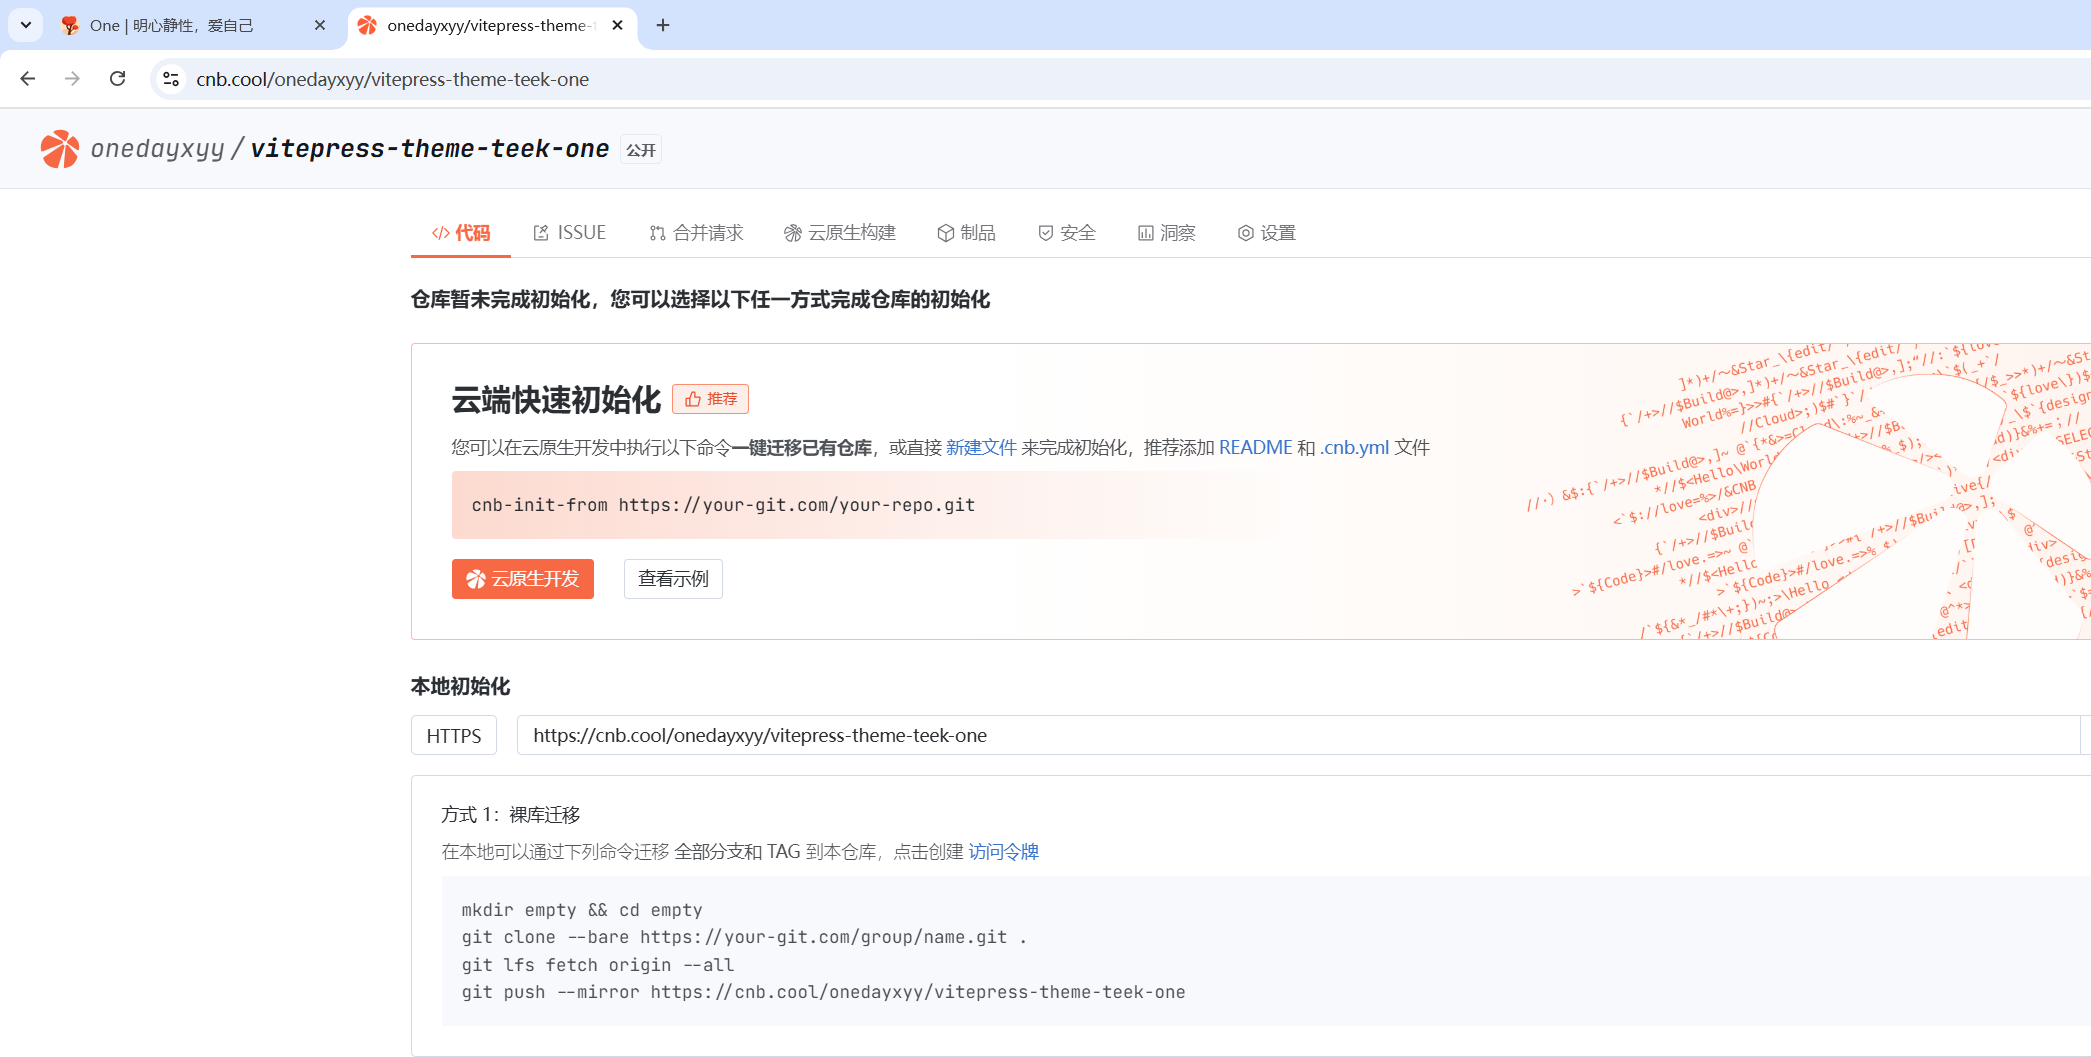Image resolution: width=2091 pixels, height=1057 pixels.
Task: Follow the 新建文件 link
Action: click(x=981, y=448)
